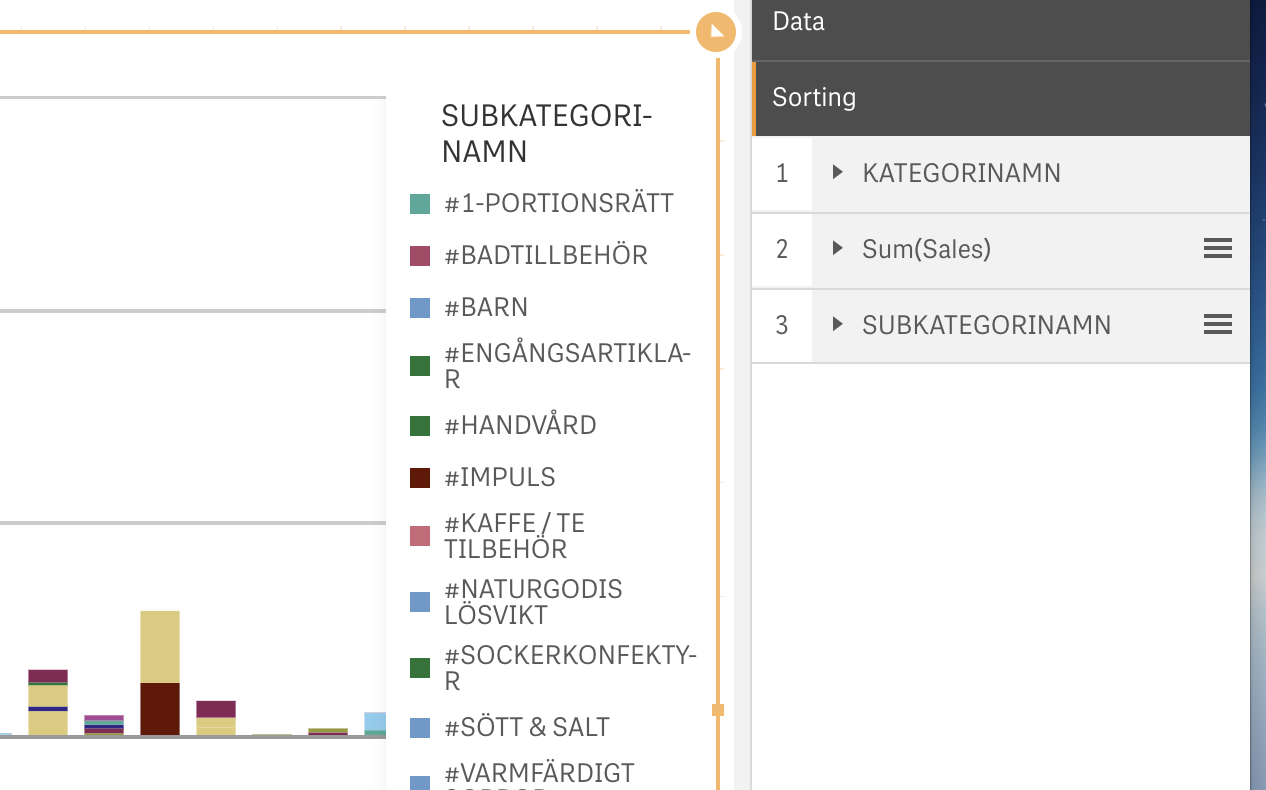Choose #SÖTT & SALT legend item
Screen dimensions: 1266x790
(x=527, y=727)
